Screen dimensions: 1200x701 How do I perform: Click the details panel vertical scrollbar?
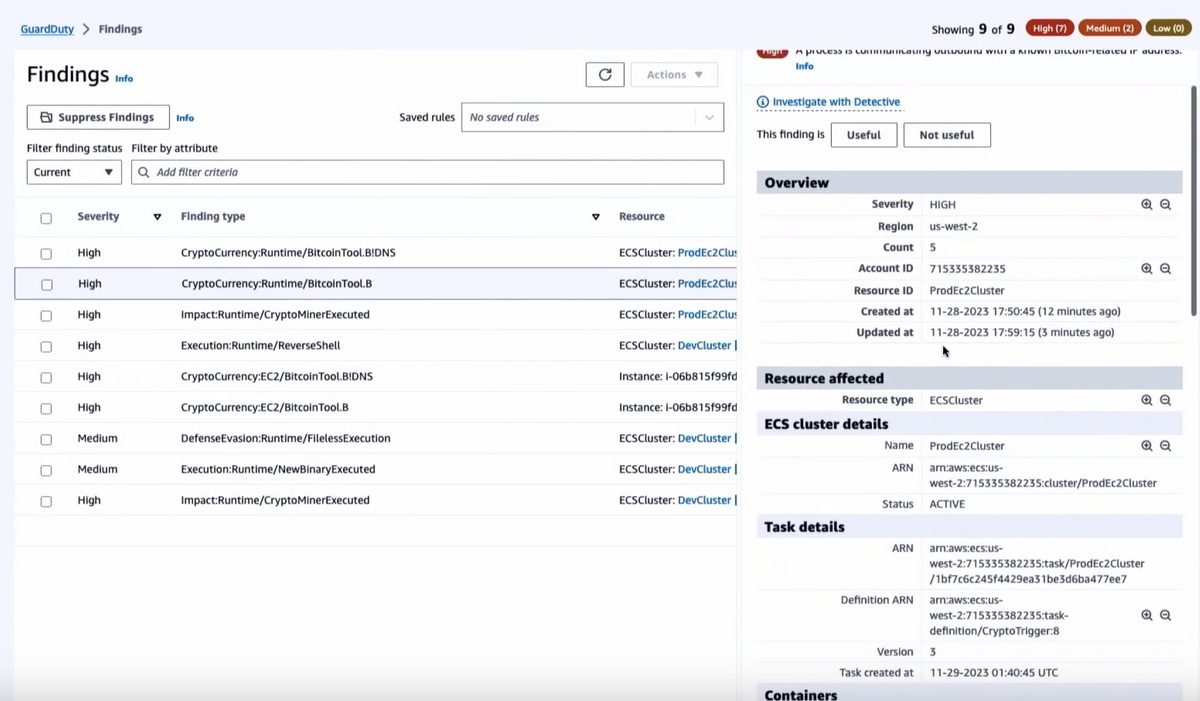click(1193, 200)
